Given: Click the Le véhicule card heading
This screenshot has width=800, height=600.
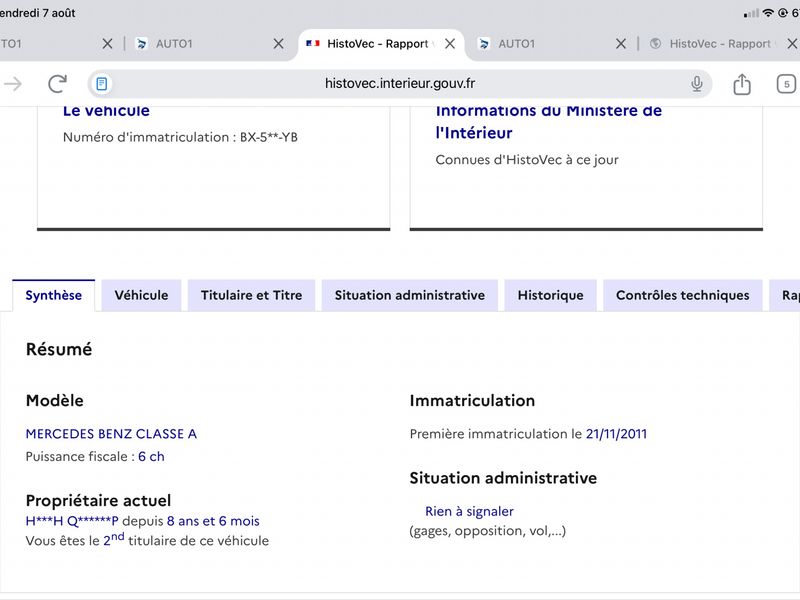Looking at the screenshot, I should [106, 111].
